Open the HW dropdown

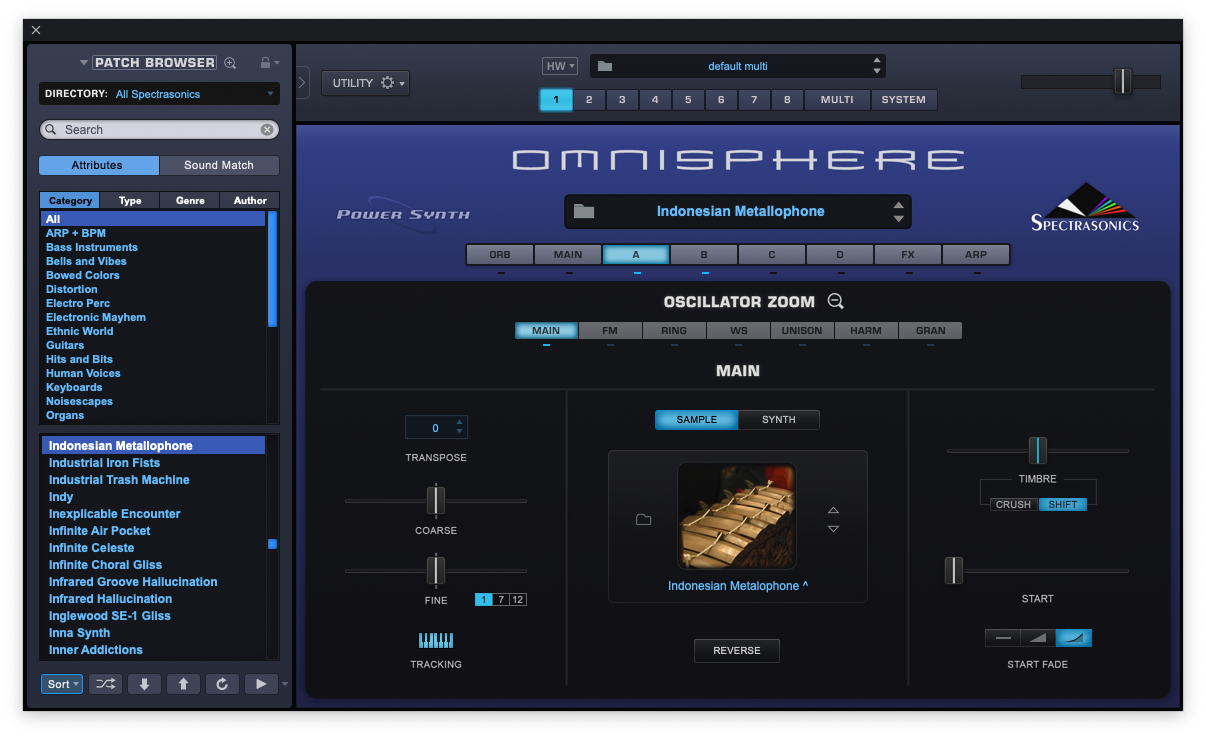click(560, 66)
